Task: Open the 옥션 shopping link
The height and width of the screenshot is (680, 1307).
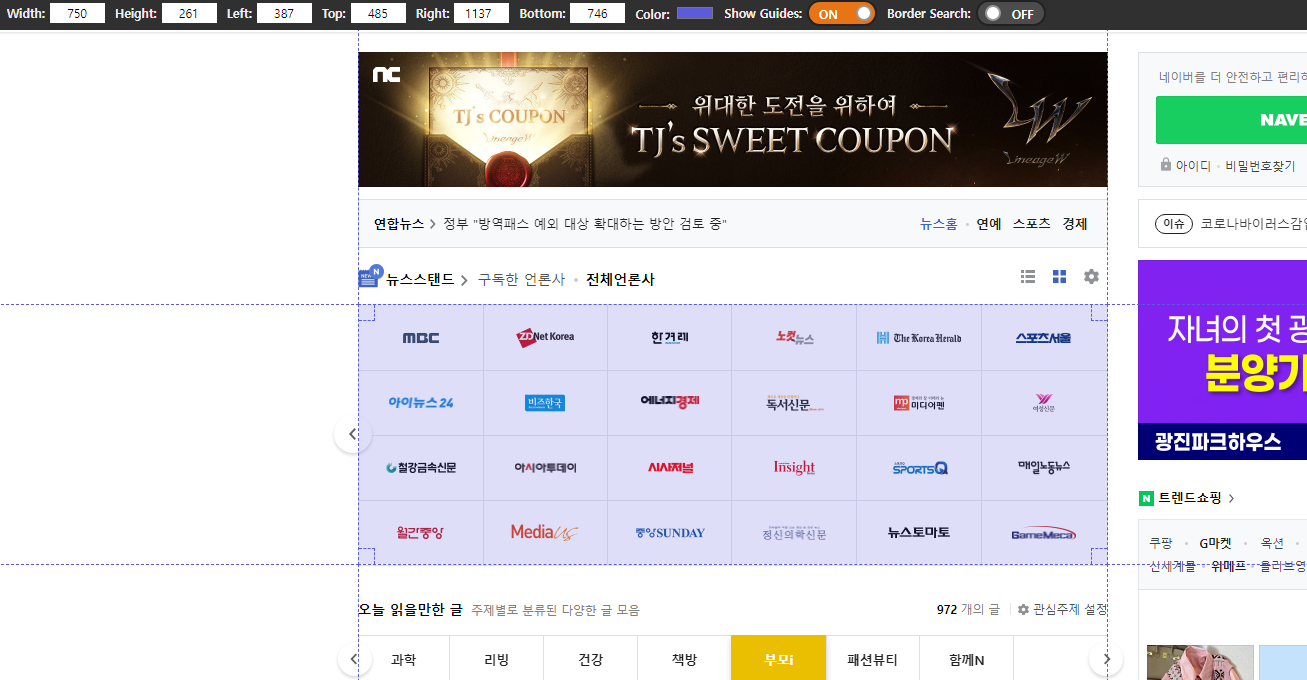Action: [1272, 544]
